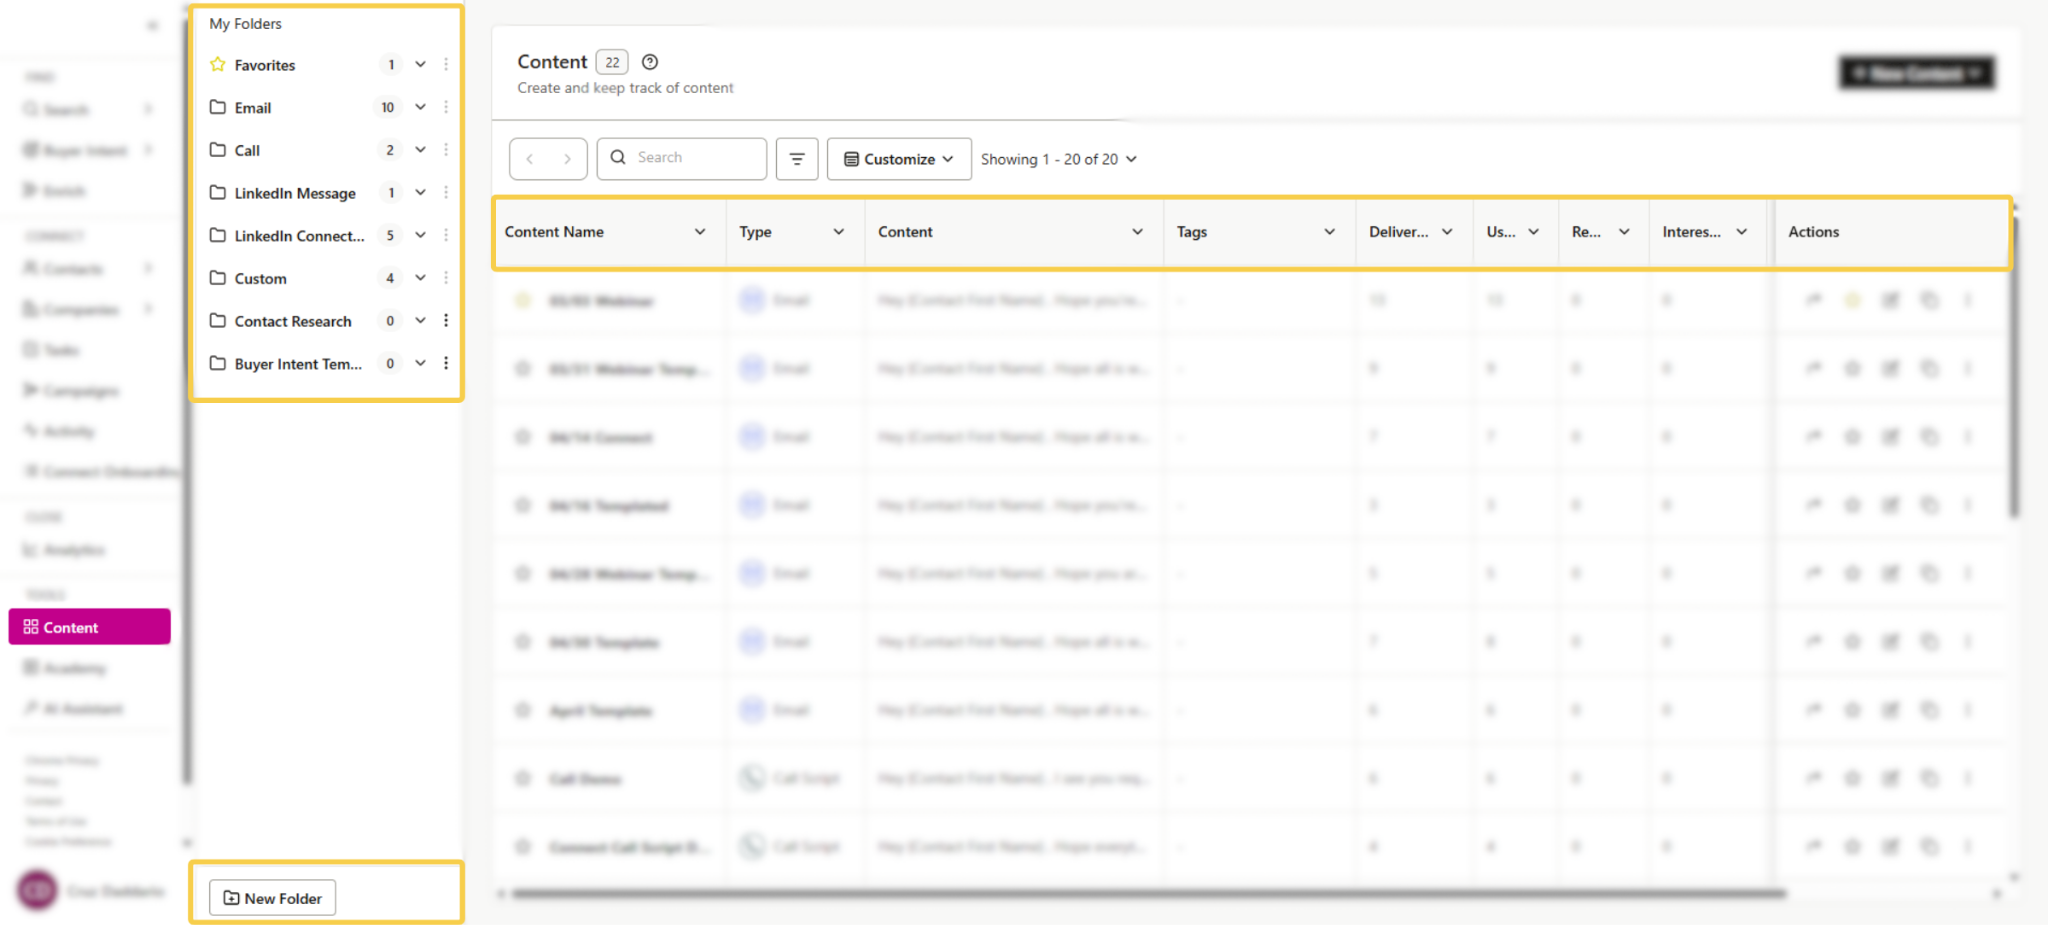
Task: Open the Re... column dropdown
Action: (1624, 232)
